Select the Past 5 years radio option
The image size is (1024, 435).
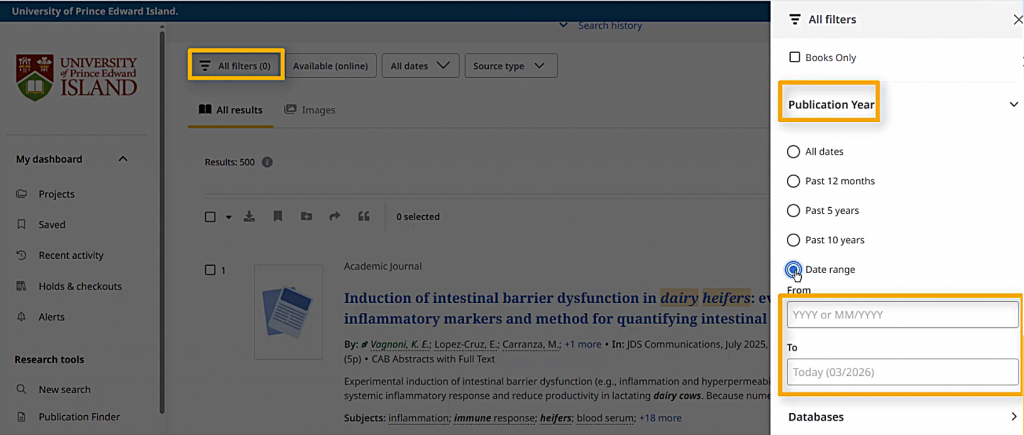point(794,211)
